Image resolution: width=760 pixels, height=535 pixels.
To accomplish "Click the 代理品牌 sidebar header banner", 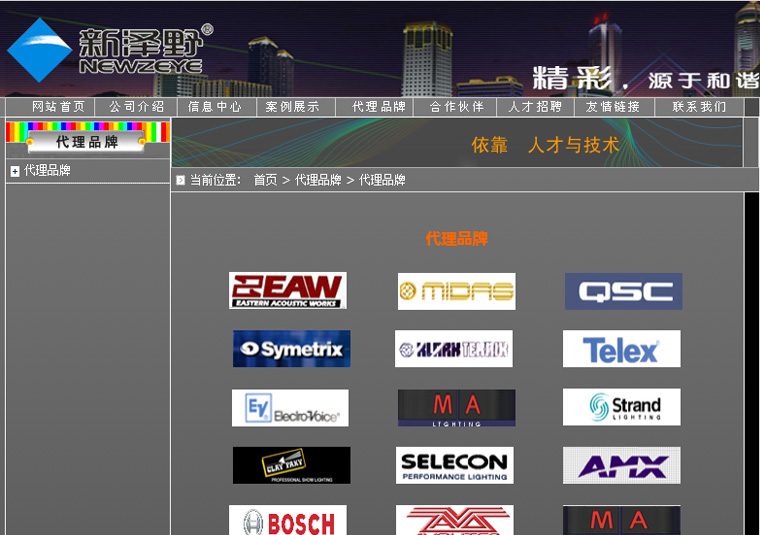I will pos(87,138).
